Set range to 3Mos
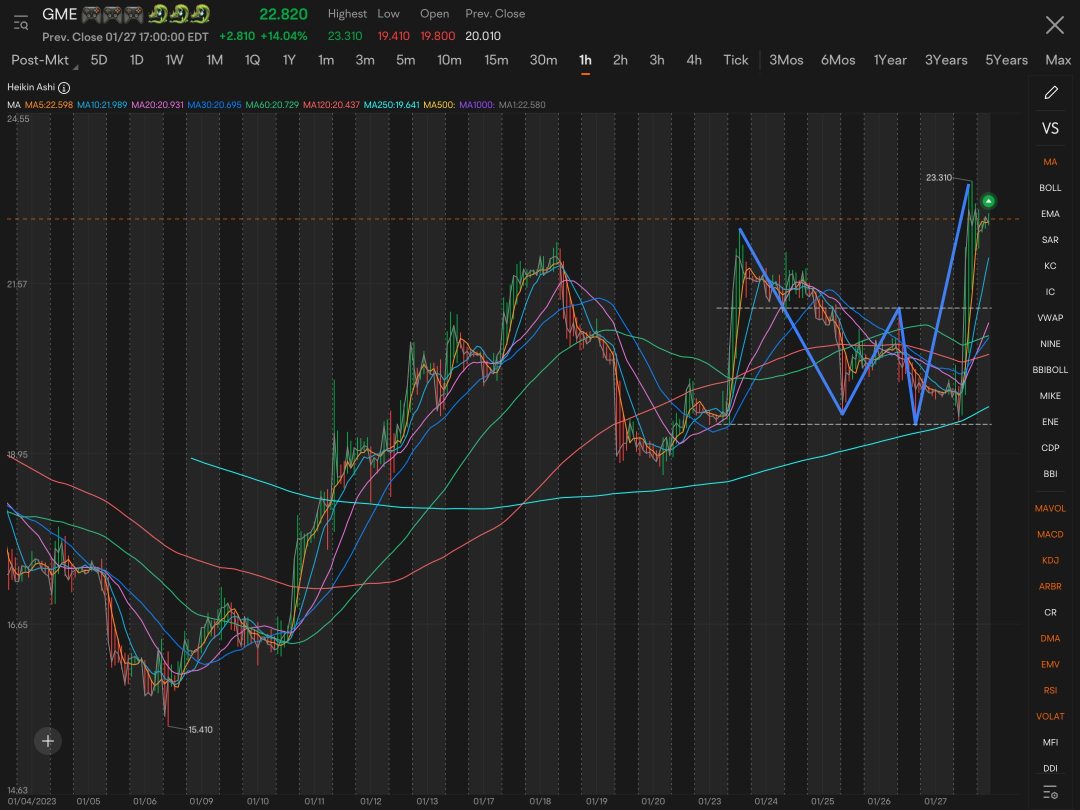The height and width of the screenshot is (810, 1080). pos(786,60)
